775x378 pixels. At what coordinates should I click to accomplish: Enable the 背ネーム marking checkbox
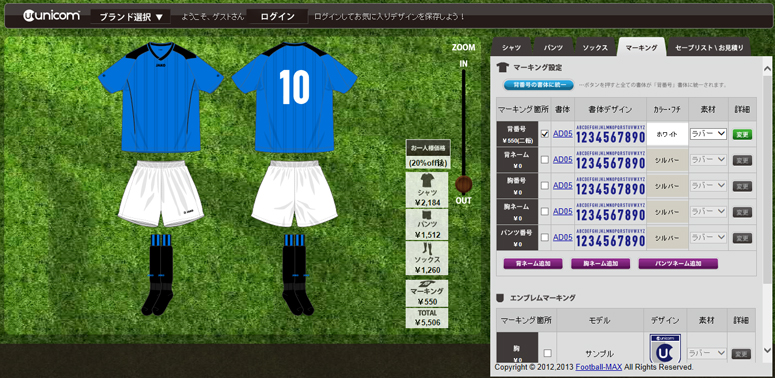[545, 160]
